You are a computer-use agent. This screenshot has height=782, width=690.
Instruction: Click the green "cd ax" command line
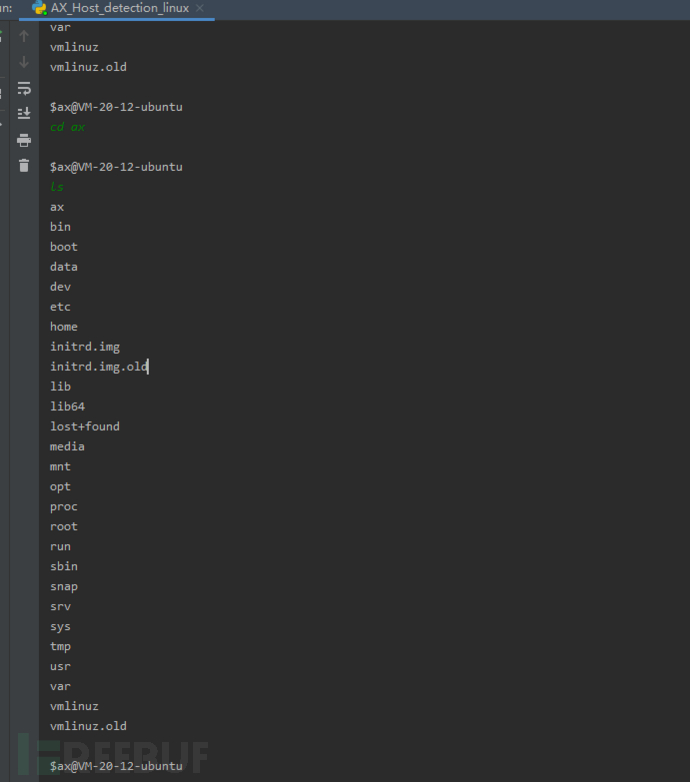click(x=67, y=127)
